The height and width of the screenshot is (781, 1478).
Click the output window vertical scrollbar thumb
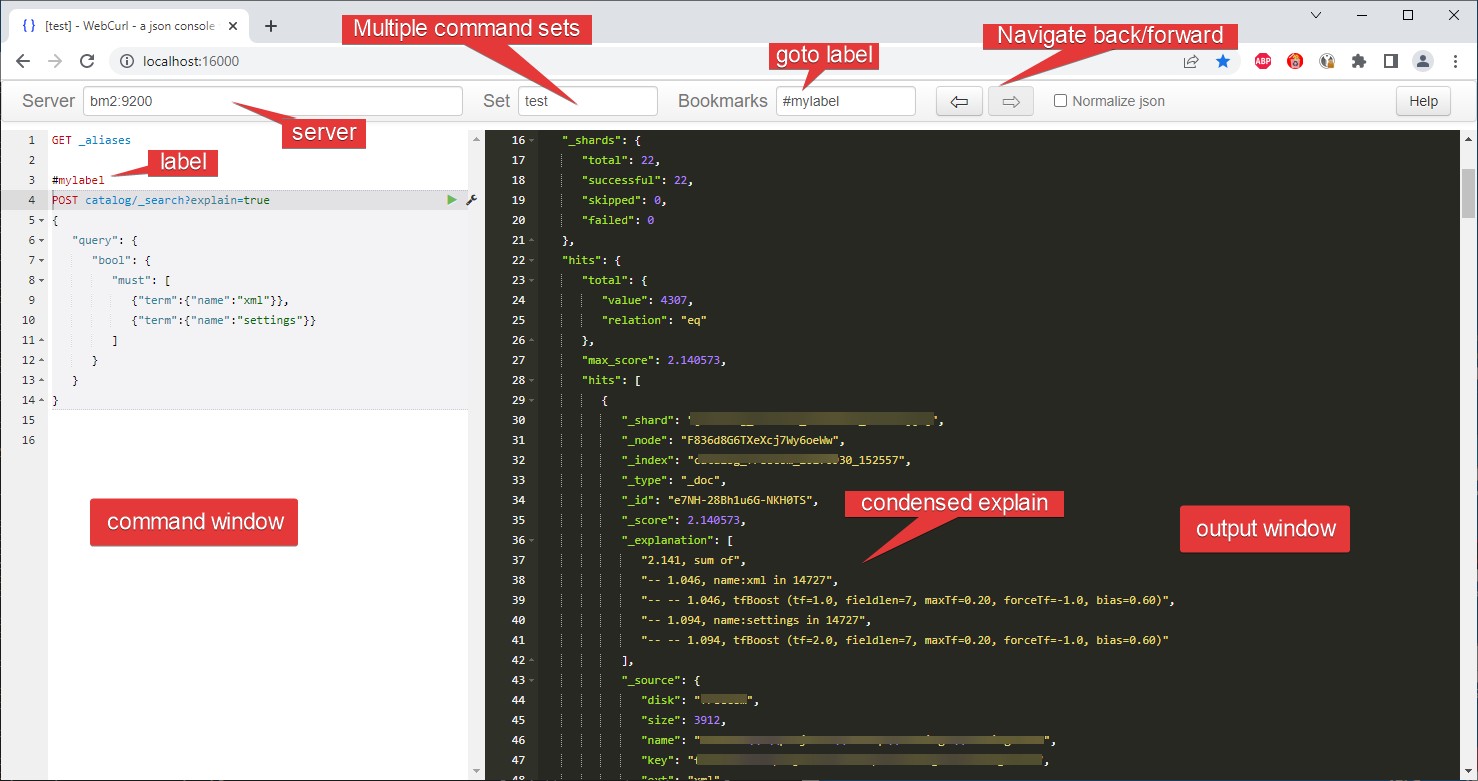click(x=1469, y=193)
